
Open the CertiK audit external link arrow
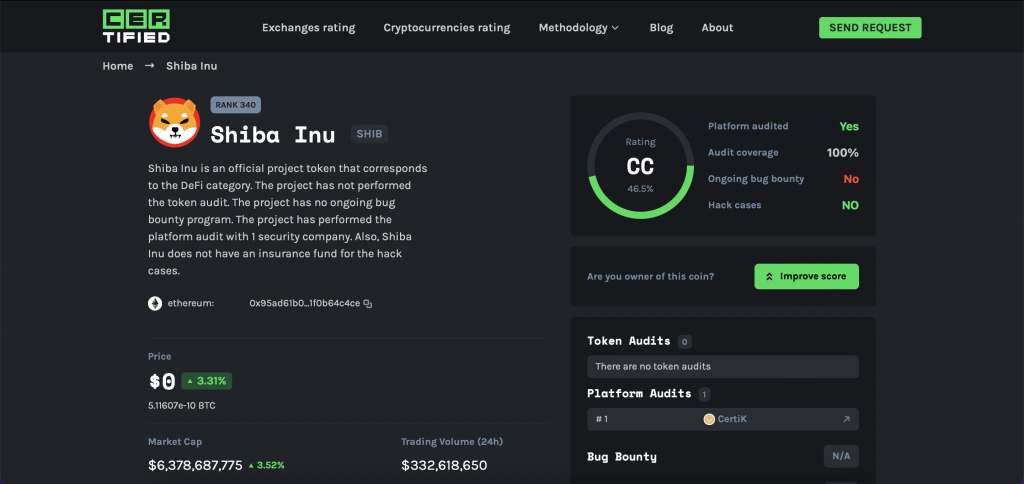tap(846, 419)
